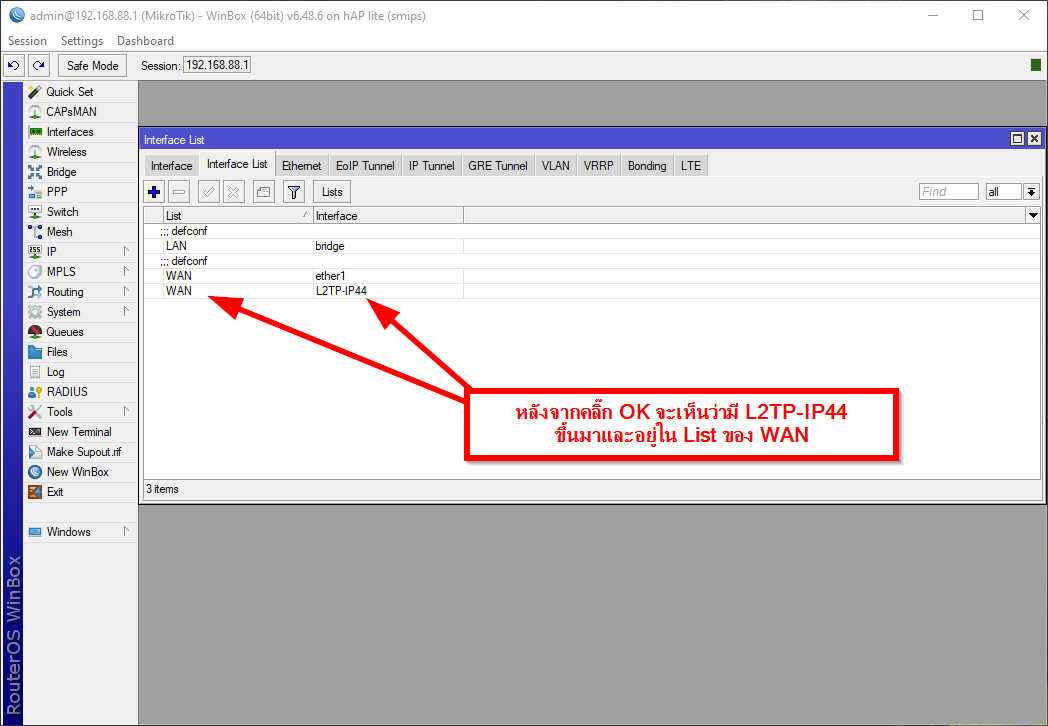Click the enable checkmark button
This screenshot has height=726, width=1048.
[x=209, y=193]
